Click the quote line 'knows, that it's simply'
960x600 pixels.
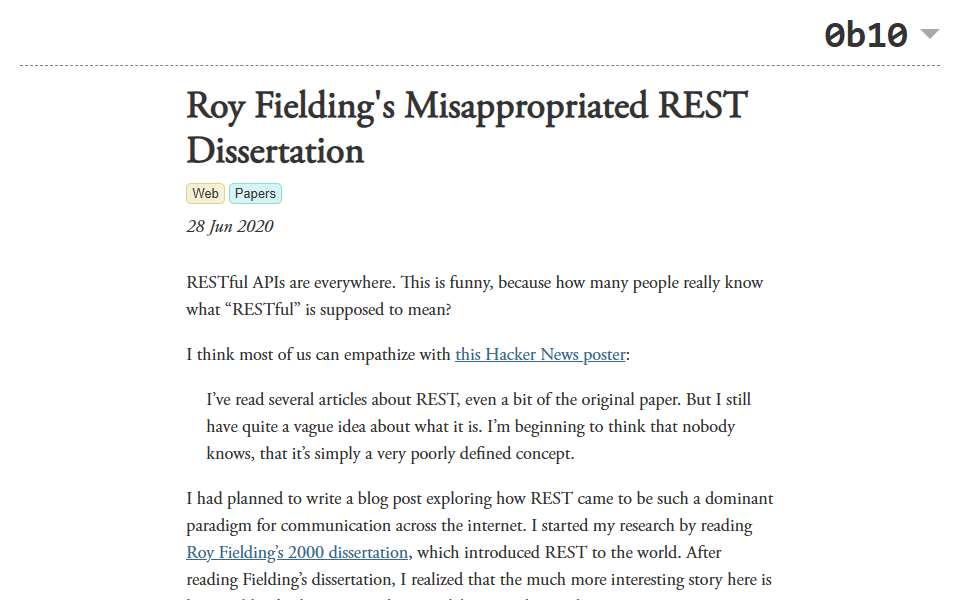(x=390, y=454)
